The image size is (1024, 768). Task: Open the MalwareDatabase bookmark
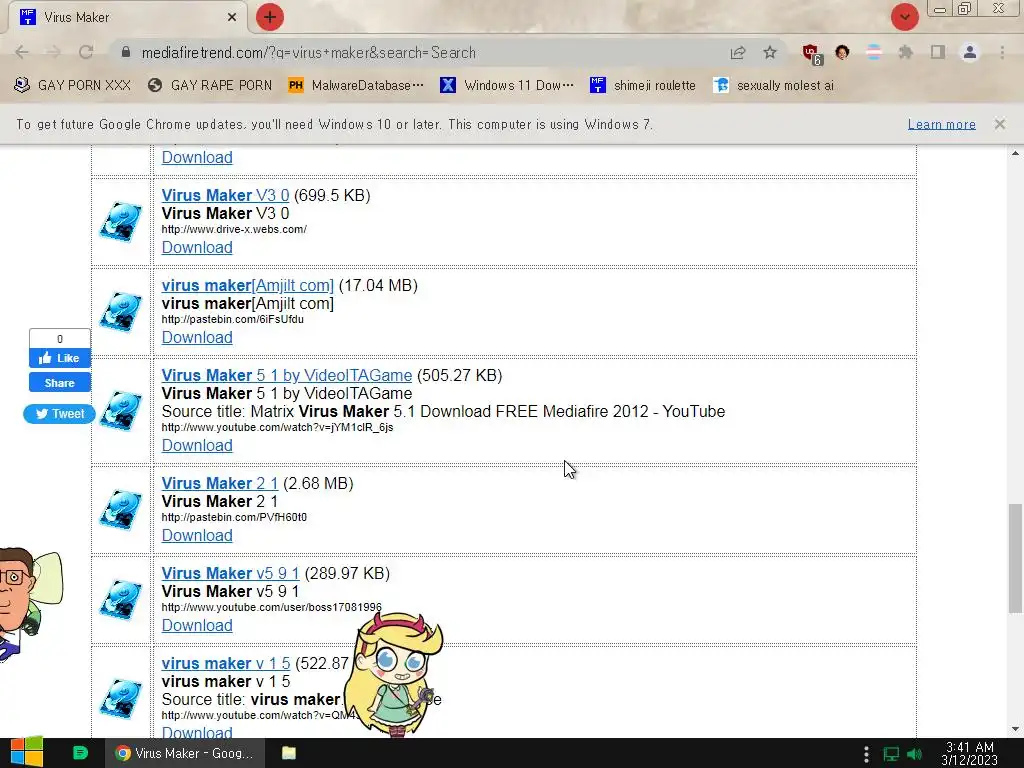tap(356, 85)
